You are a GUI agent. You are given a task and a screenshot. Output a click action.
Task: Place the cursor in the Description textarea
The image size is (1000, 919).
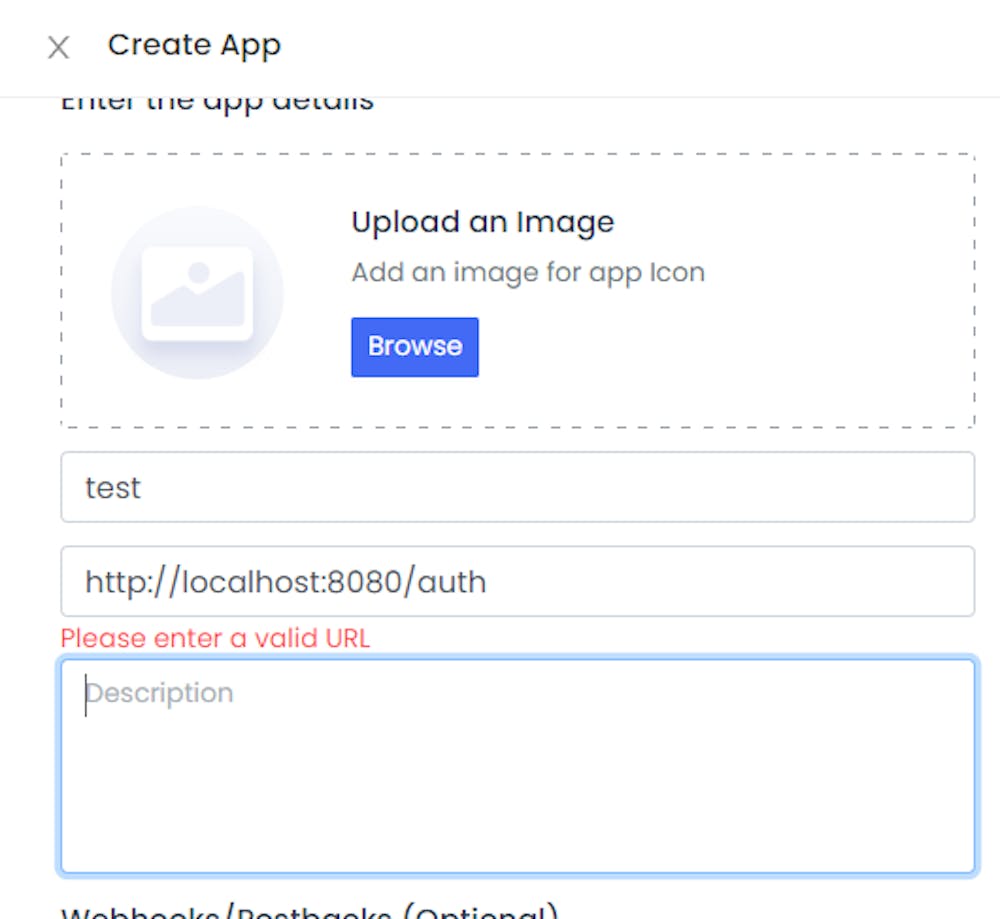[x=517, y=763]
